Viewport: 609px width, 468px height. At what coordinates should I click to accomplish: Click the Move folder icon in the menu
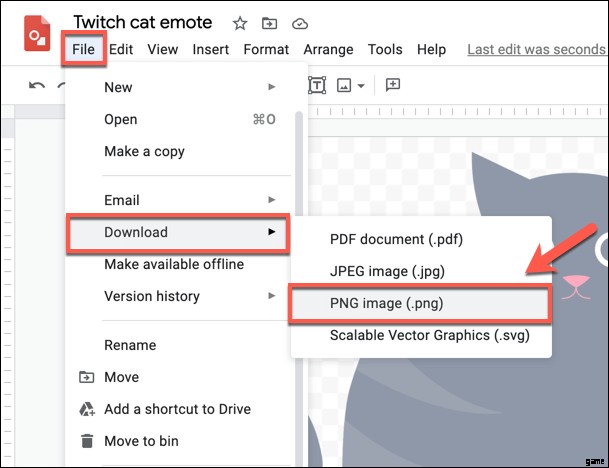(86, 377)
